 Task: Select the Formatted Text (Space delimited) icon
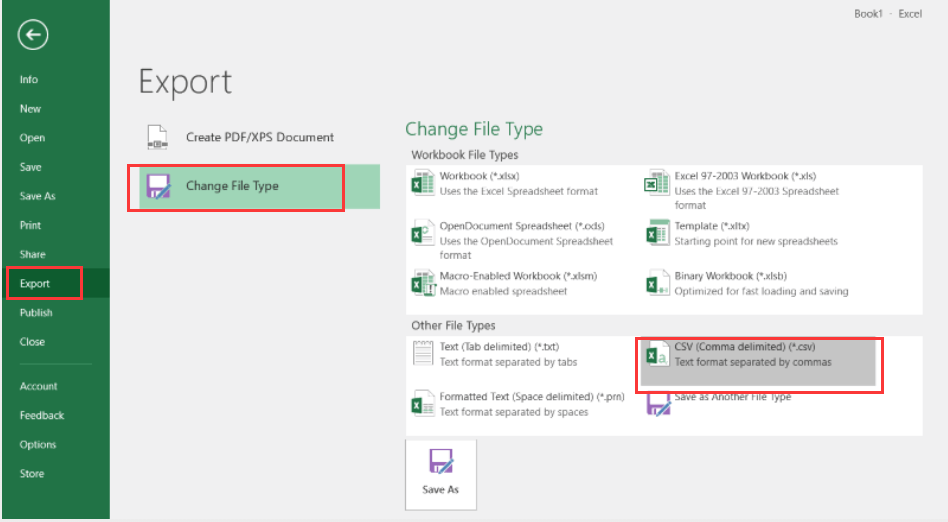422,404
